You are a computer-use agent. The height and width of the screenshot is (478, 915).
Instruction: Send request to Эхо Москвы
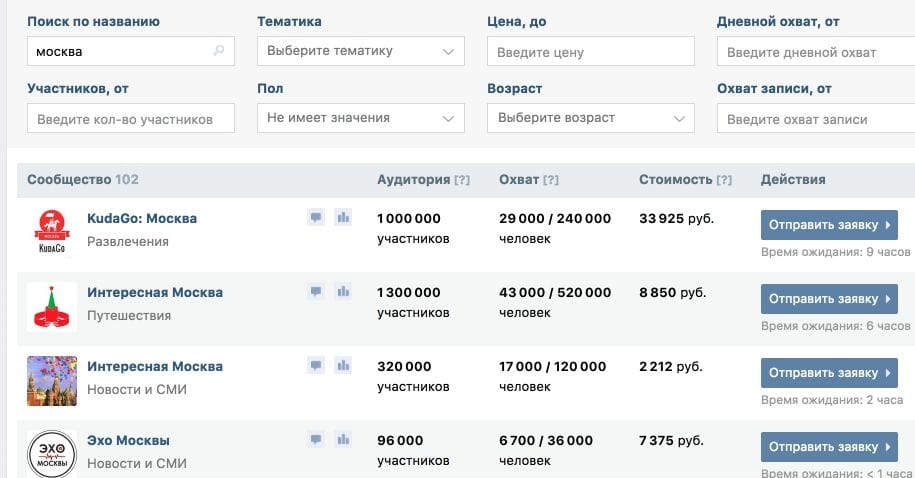[x=829, y=446]
